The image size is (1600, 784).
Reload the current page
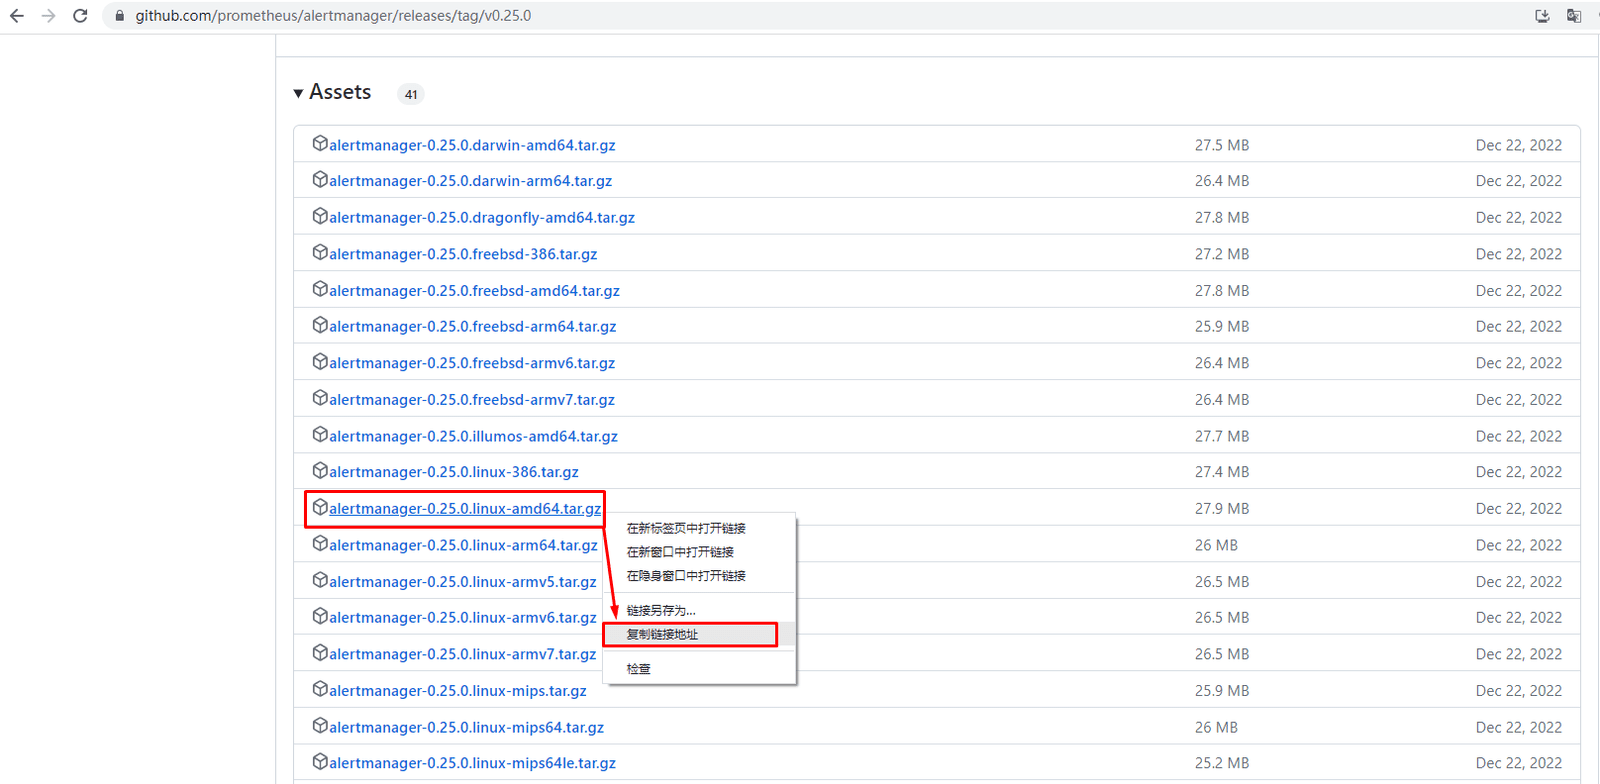[x=80, y=16]
